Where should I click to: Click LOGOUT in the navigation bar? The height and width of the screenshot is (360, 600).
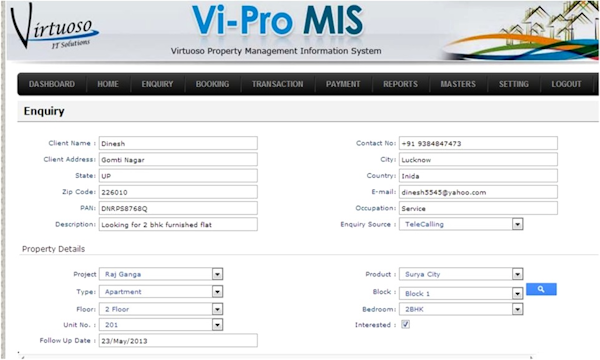tap(566, 84)
